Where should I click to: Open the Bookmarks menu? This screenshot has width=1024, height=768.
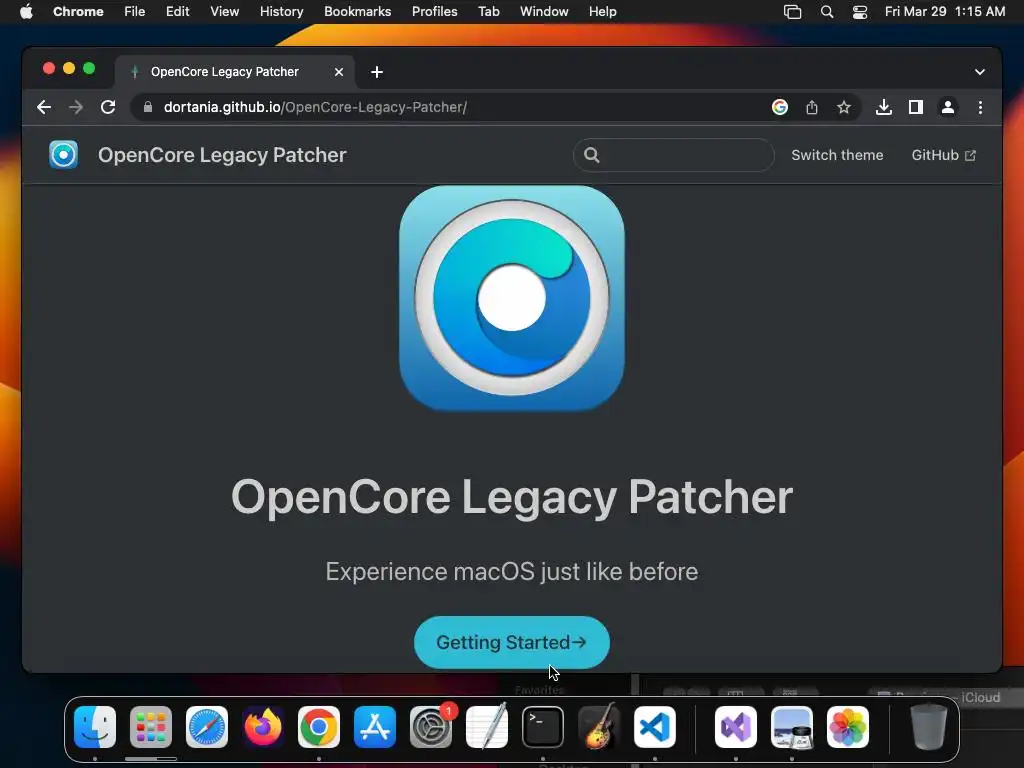[357, 11]
